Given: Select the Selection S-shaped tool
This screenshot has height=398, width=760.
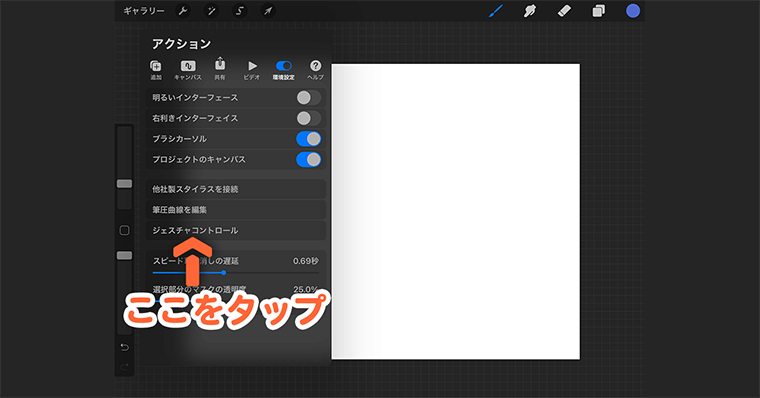Looking at the screenshot, I should pos(239,11).
